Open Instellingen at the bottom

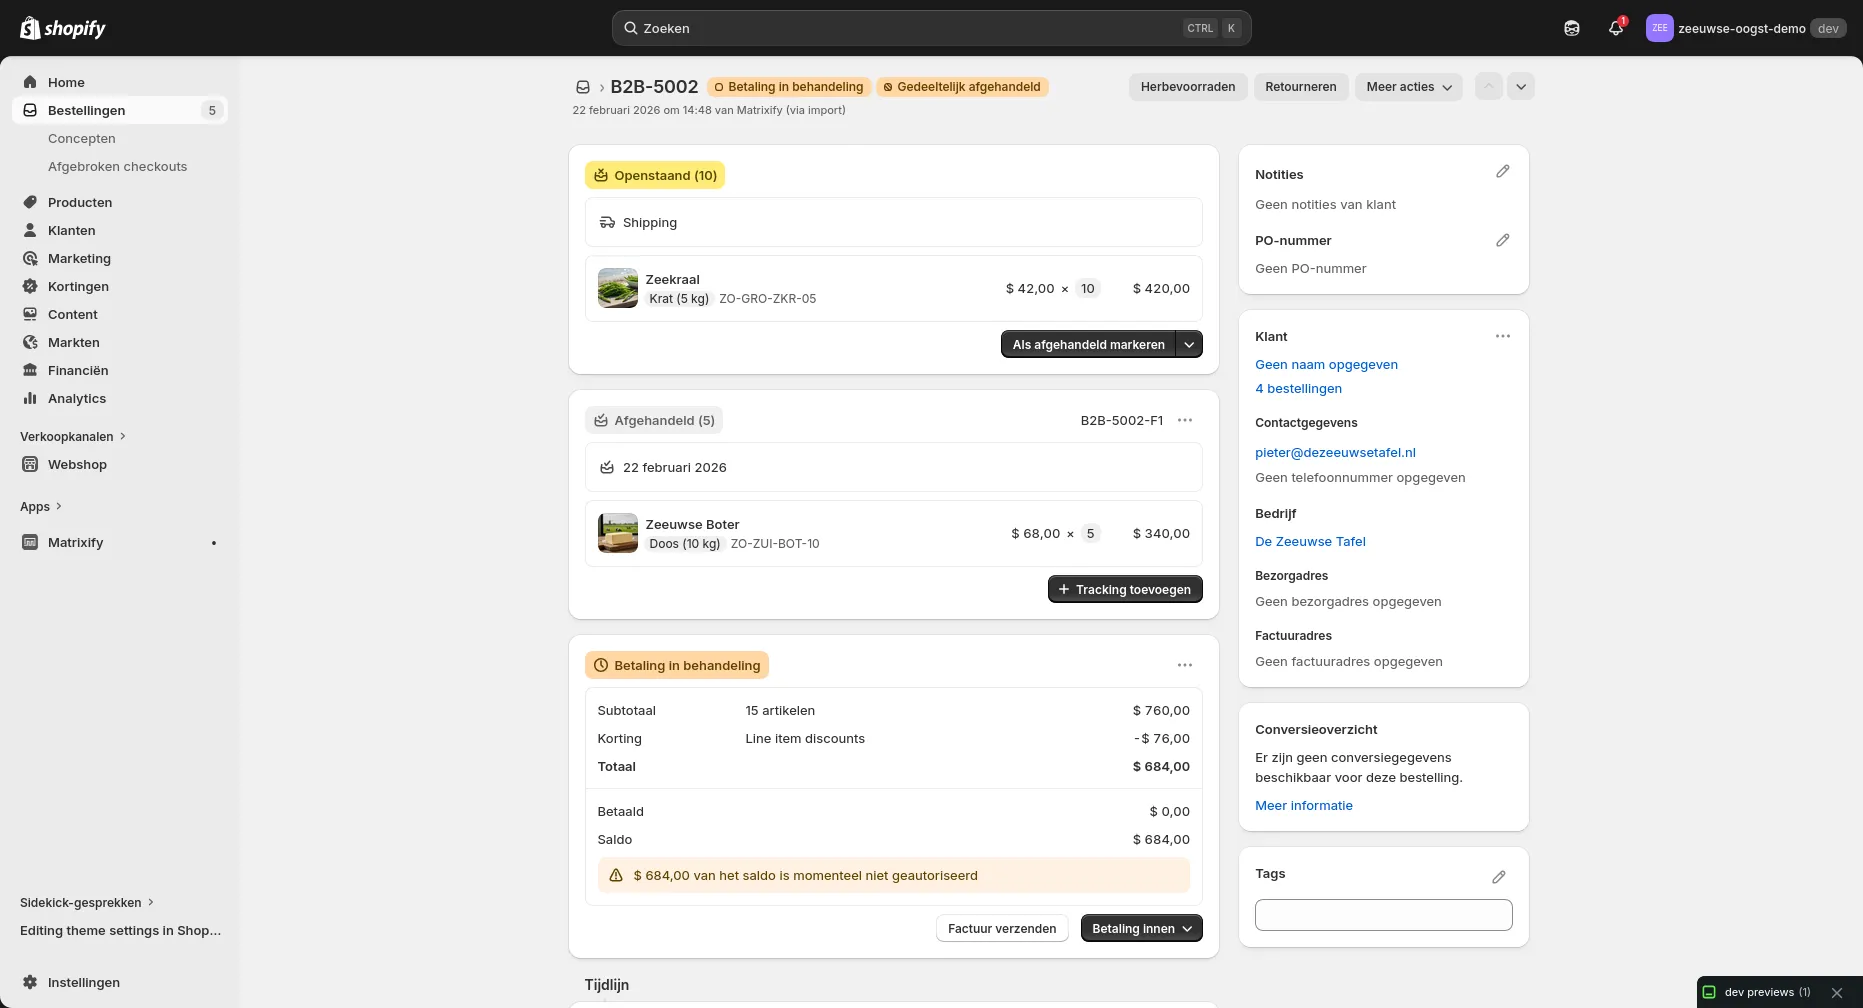click(x=84, y=982)
